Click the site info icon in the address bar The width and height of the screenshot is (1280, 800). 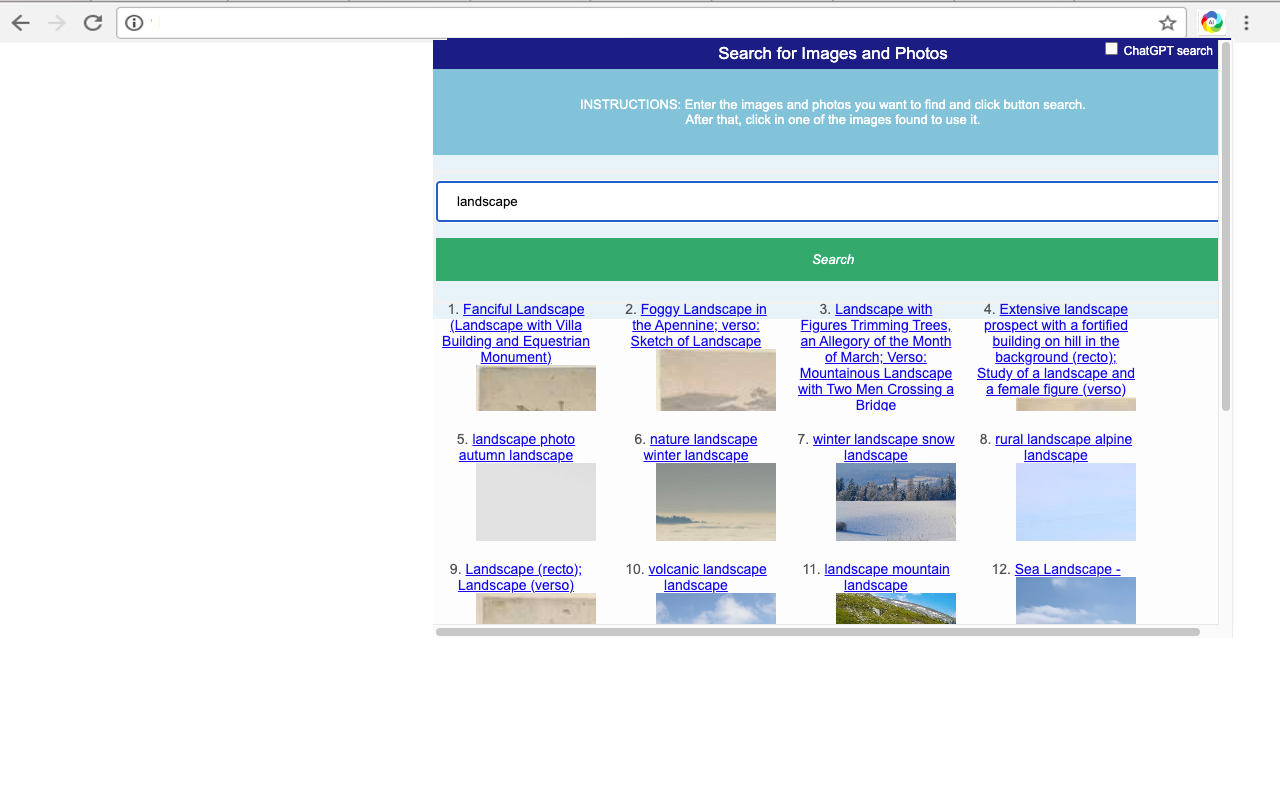(x=134, y=23)
